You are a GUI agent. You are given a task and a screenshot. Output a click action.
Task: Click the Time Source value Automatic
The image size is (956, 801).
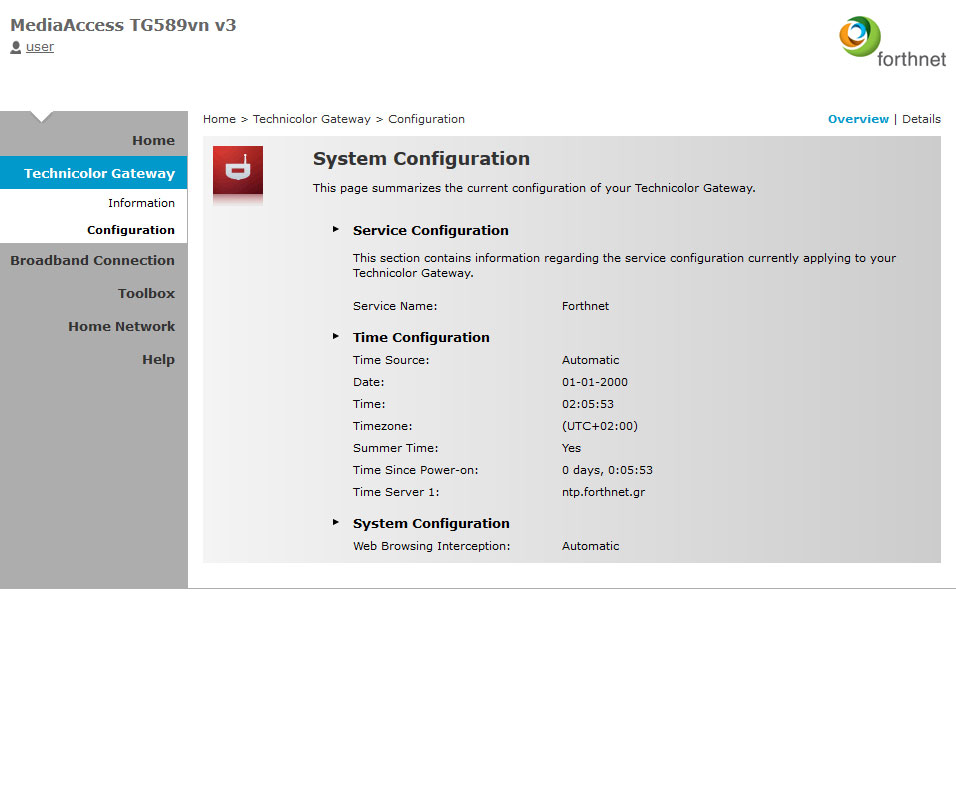point(590,360)
